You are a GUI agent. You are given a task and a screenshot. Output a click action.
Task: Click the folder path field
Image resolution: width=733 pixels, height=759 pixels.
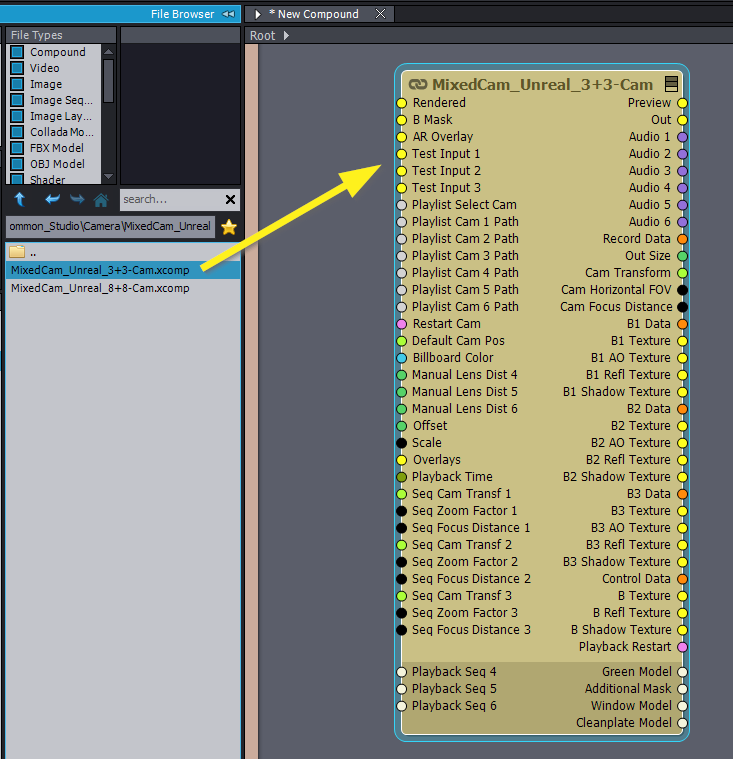click(x=110, y=226)
